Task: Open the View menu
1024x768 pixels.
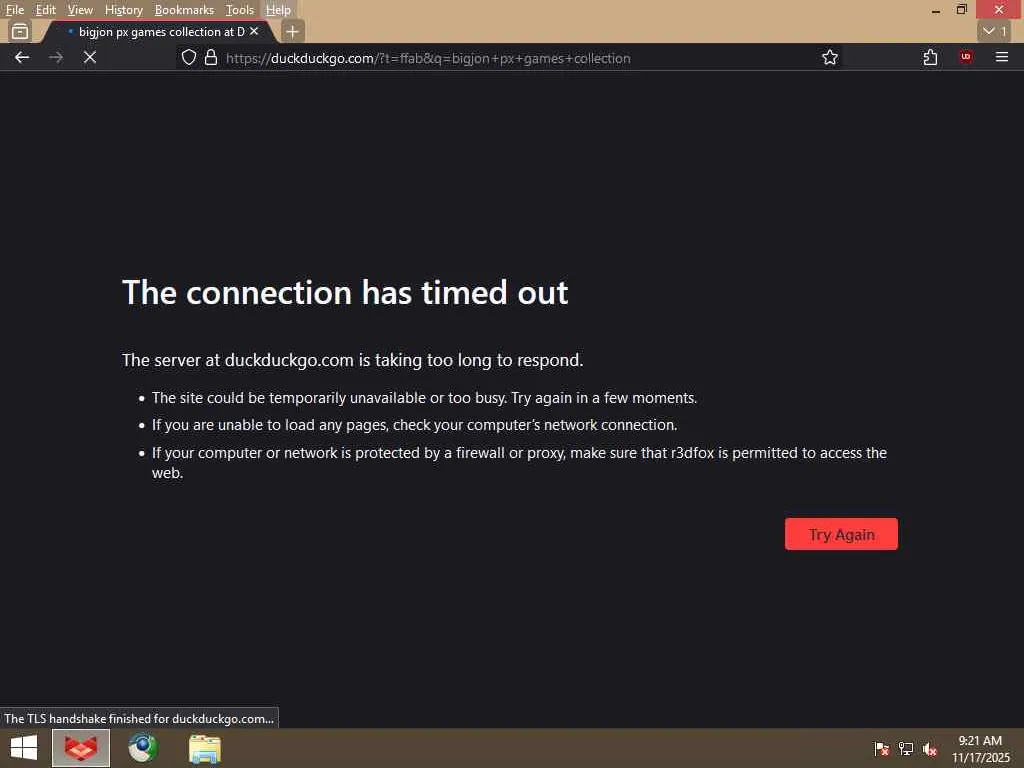Action: click(80, 10)
